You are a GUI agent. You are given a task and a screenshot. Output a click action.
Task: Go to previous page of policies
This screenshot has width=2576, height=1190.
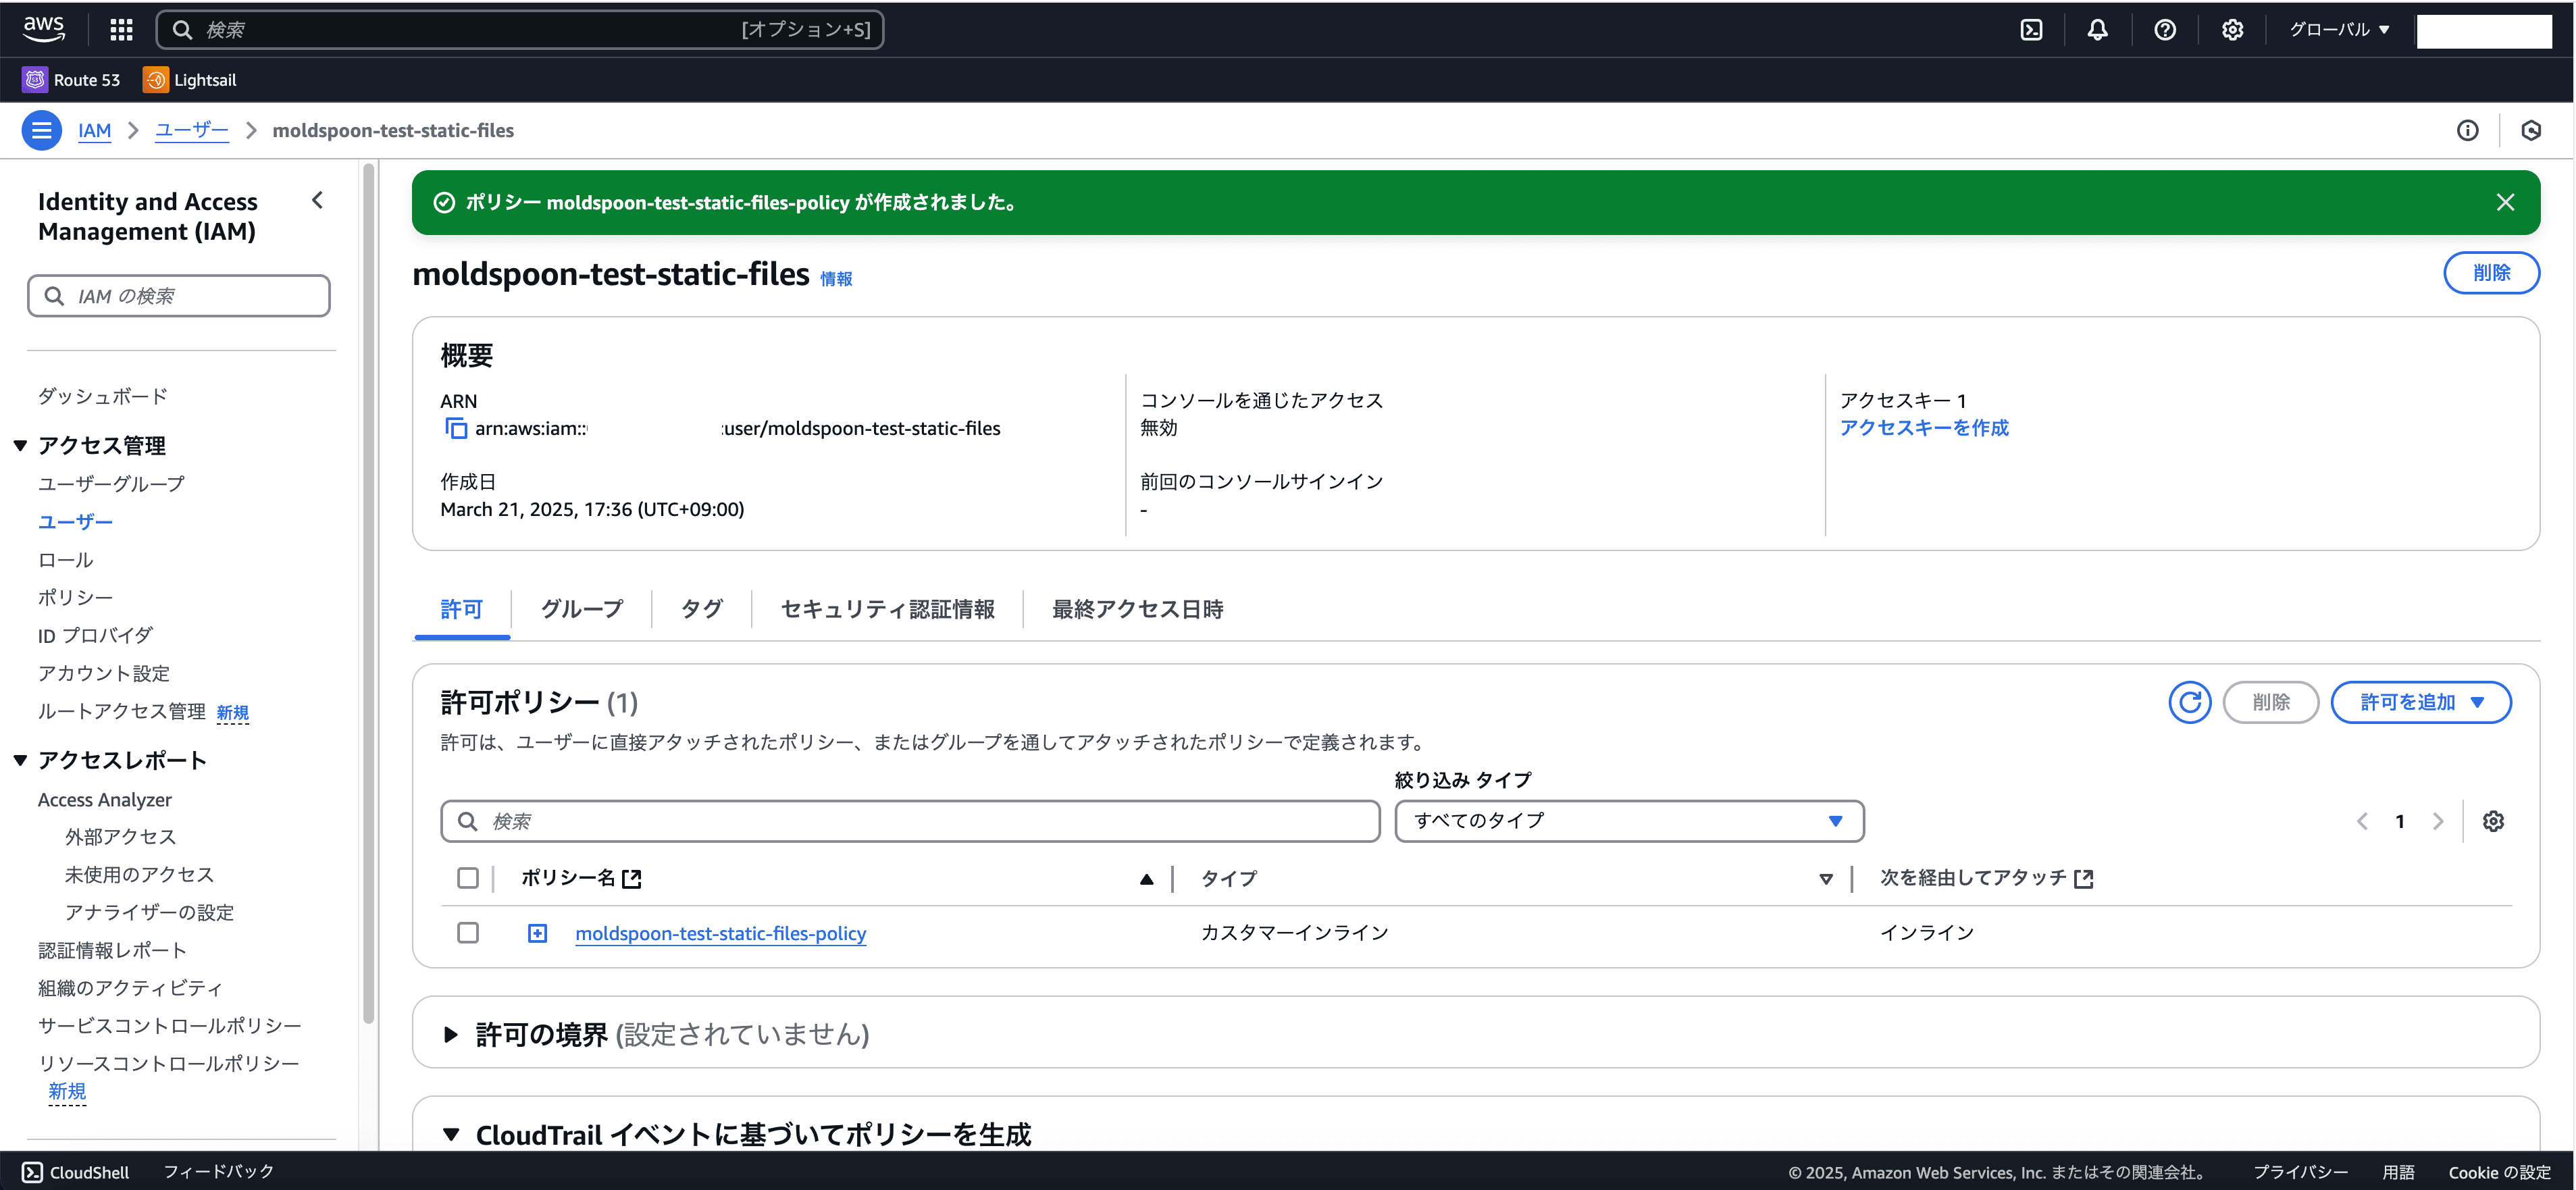(2362, 821)
